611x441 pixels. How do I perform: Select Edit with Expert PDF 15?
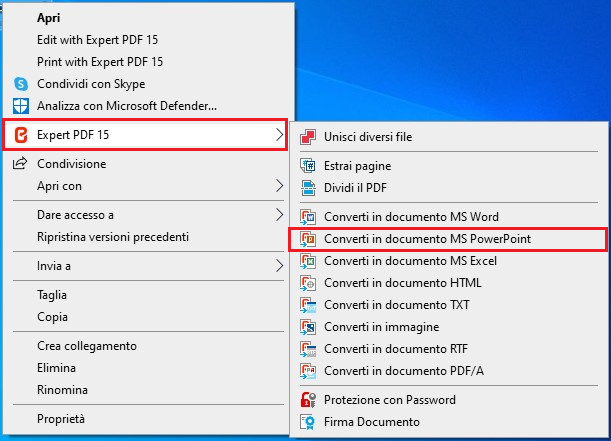coord(148,40)
